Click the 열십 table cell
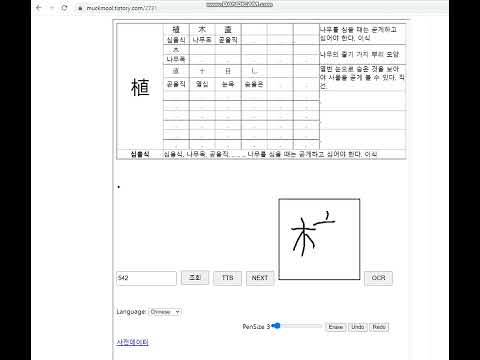This screenshot has height=360, width=480. pos(202,84)
